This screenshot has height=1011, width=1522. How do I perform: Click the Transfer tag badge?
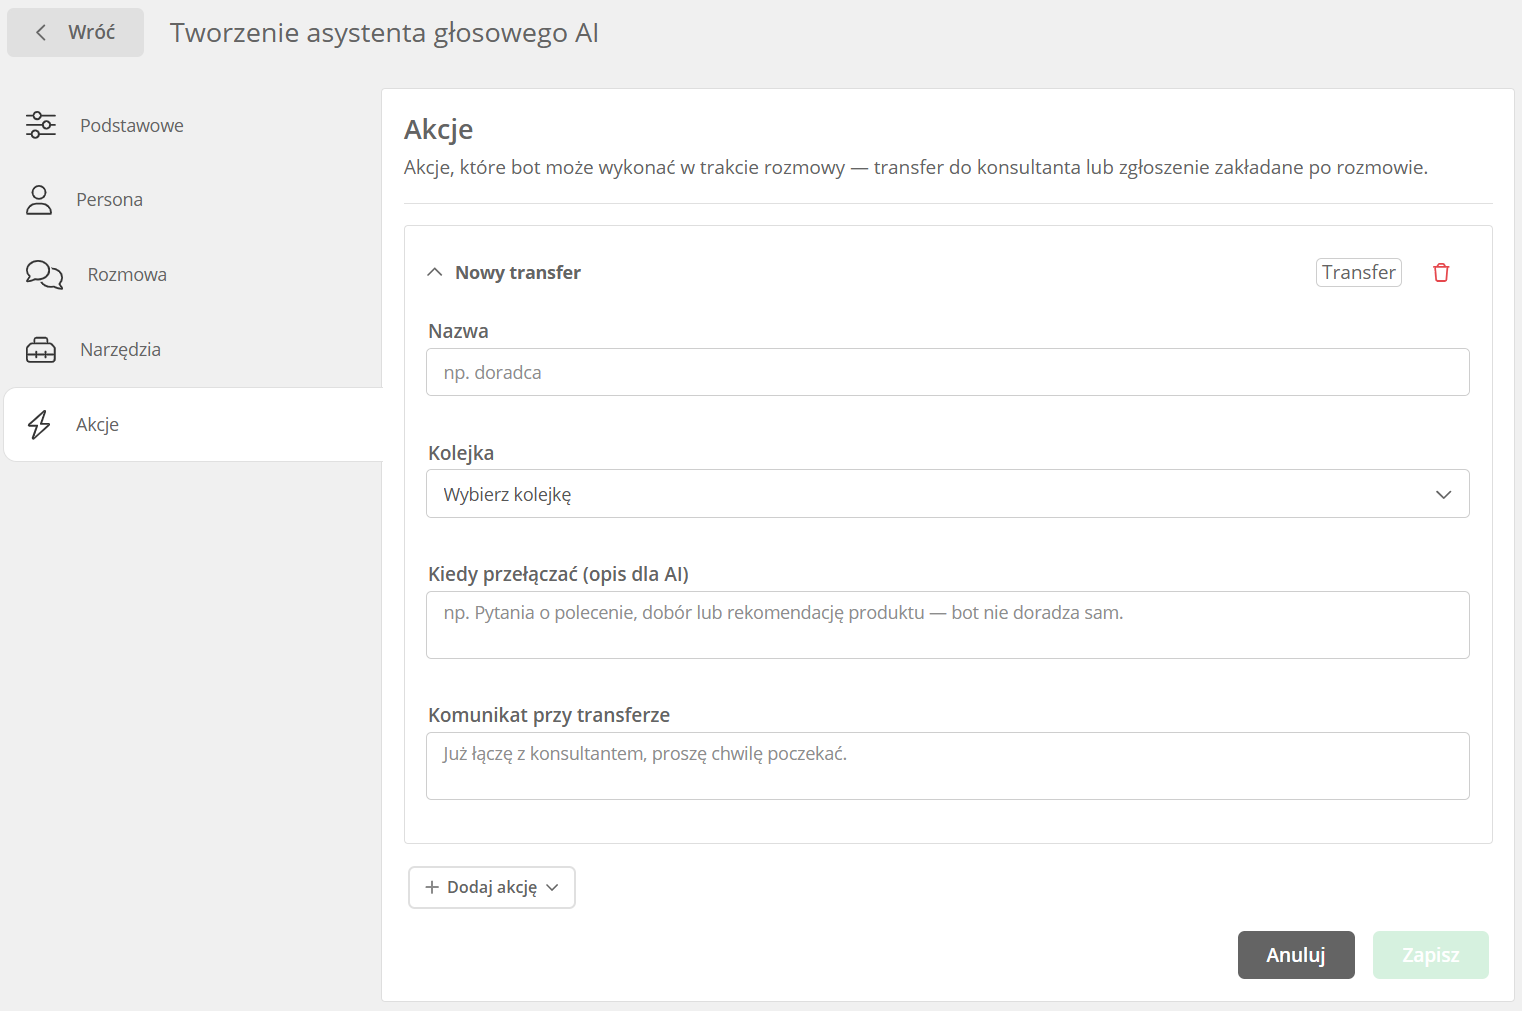point(1358,272)
